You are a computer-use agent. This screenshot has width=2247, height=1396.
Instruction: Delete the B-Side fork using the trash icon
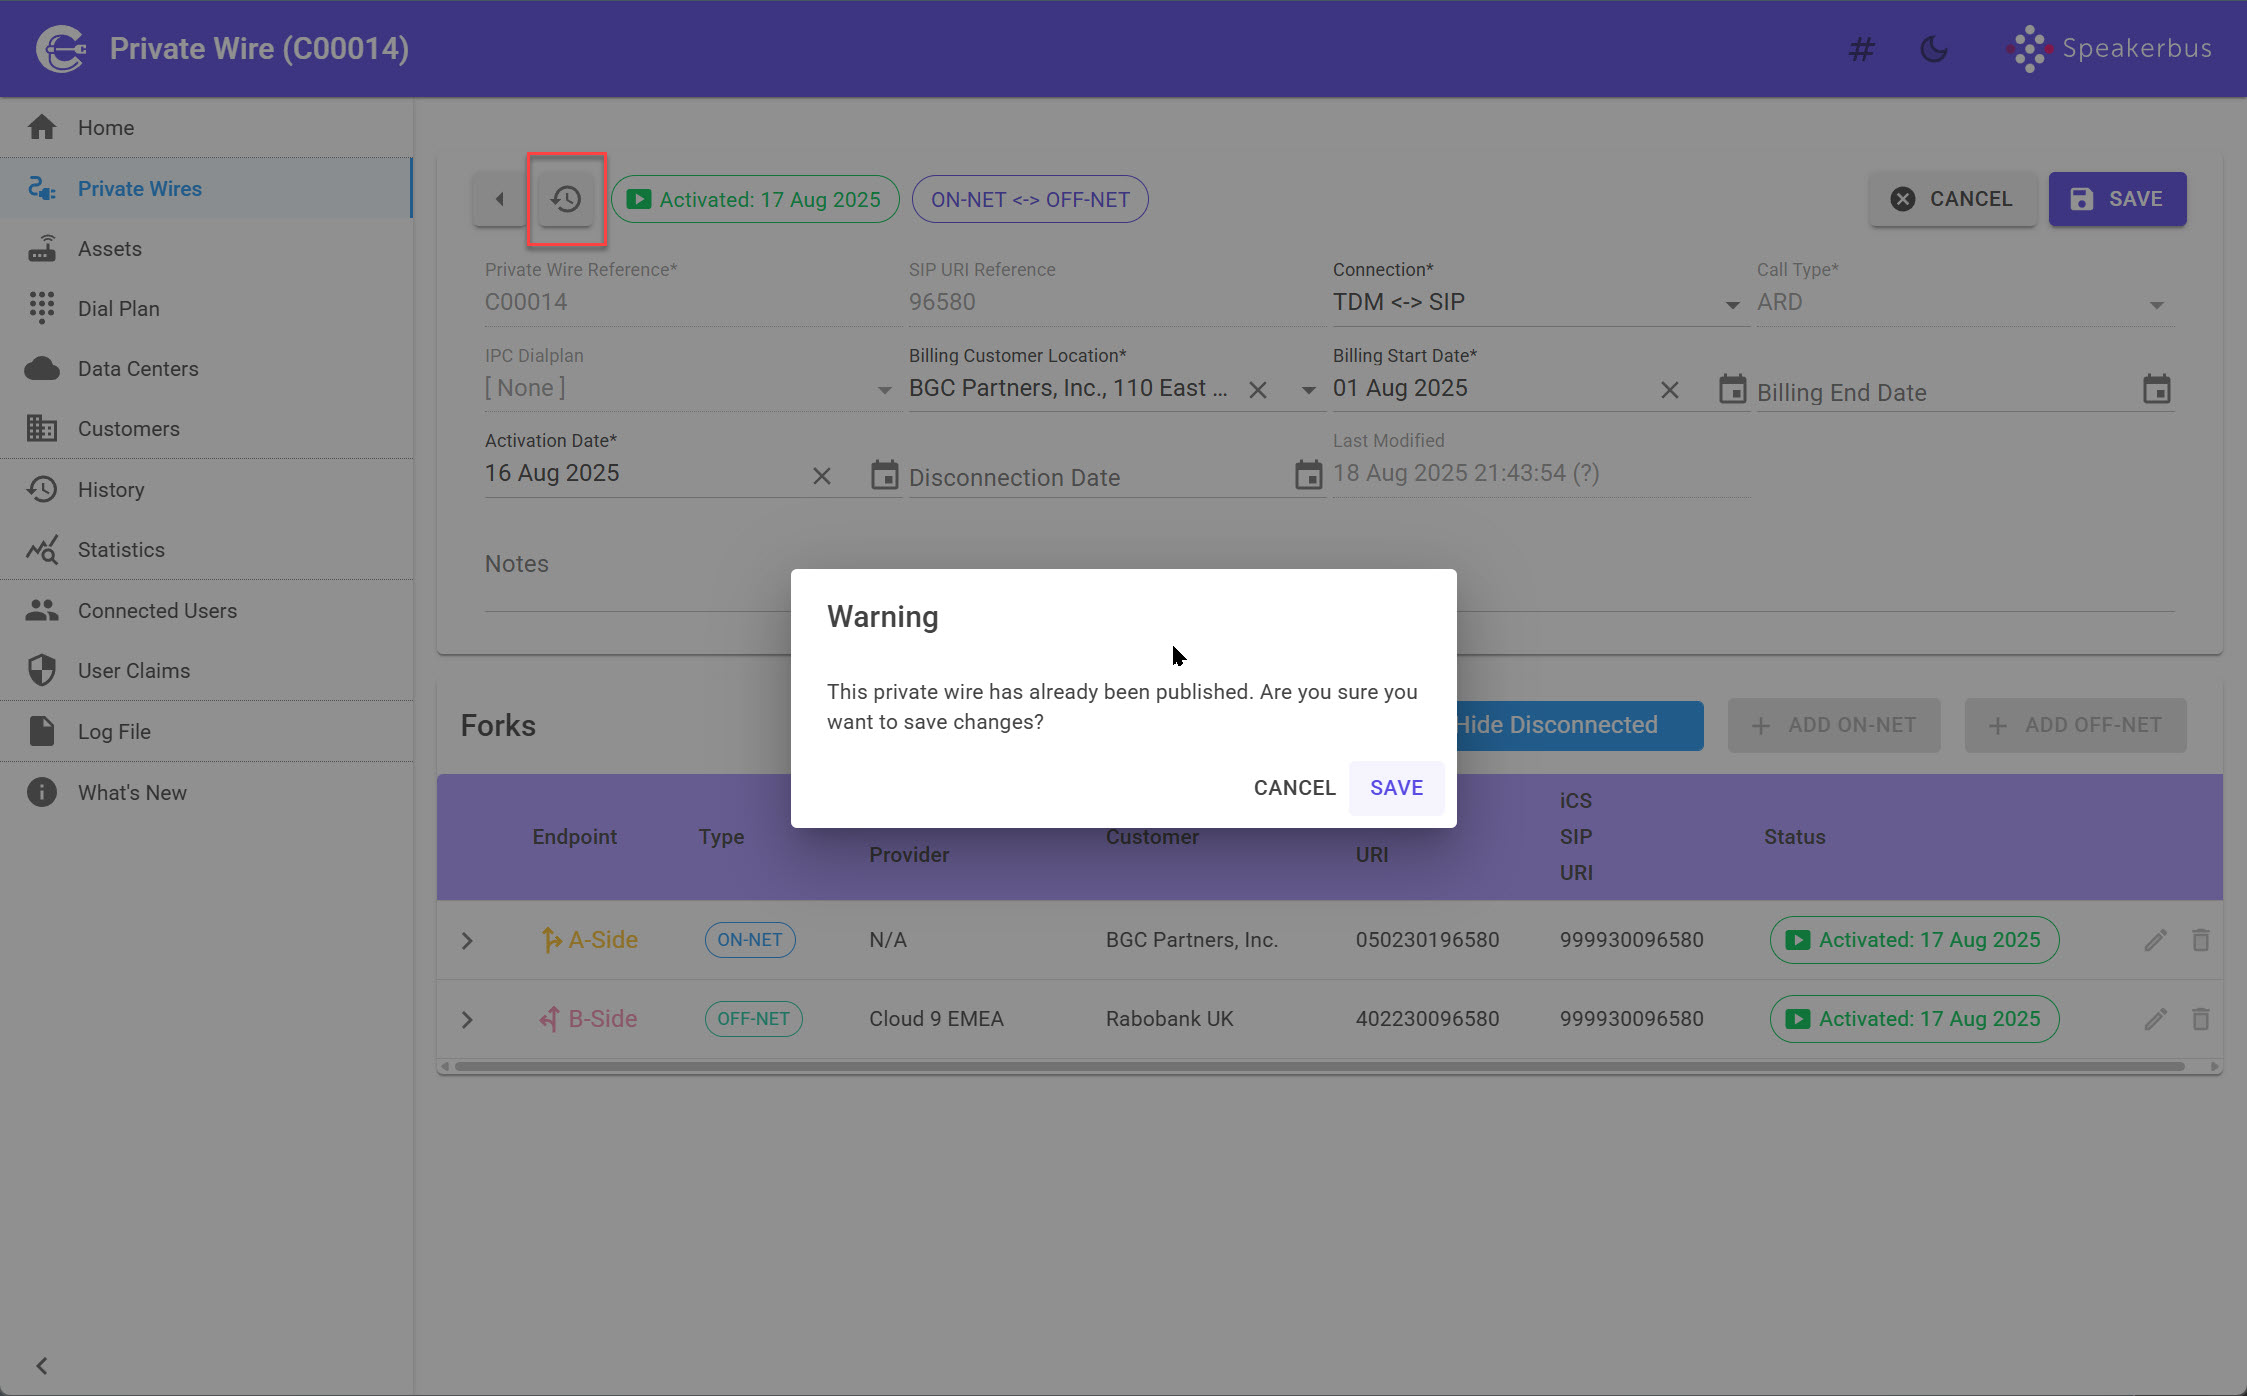tap(2201, 1018)
